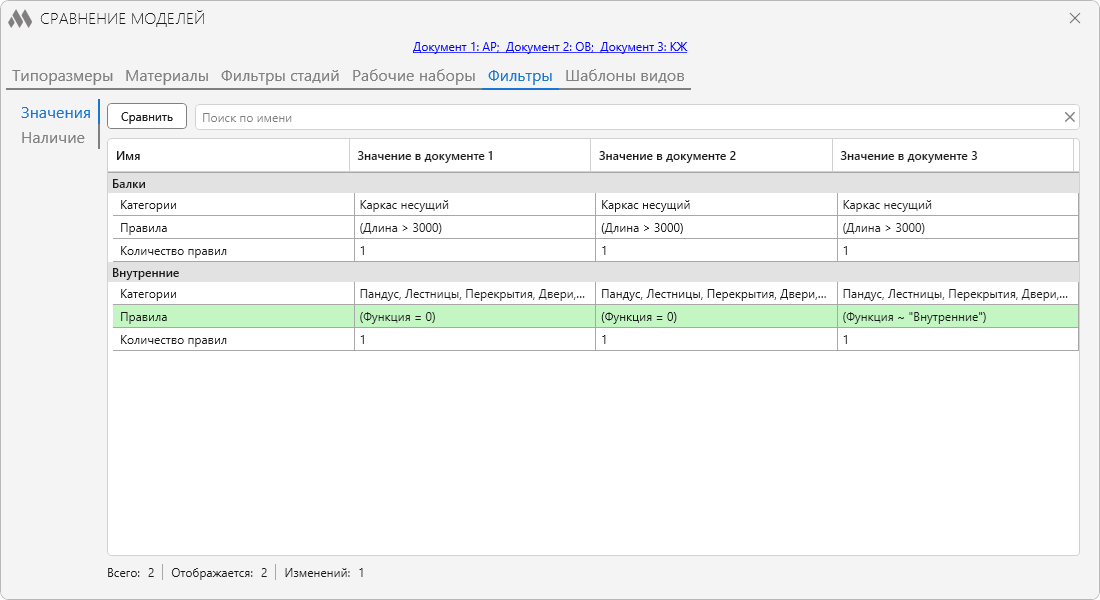Collapse the Балки group header
This screenshot has width=1100, height=600.
click(593, 184)
